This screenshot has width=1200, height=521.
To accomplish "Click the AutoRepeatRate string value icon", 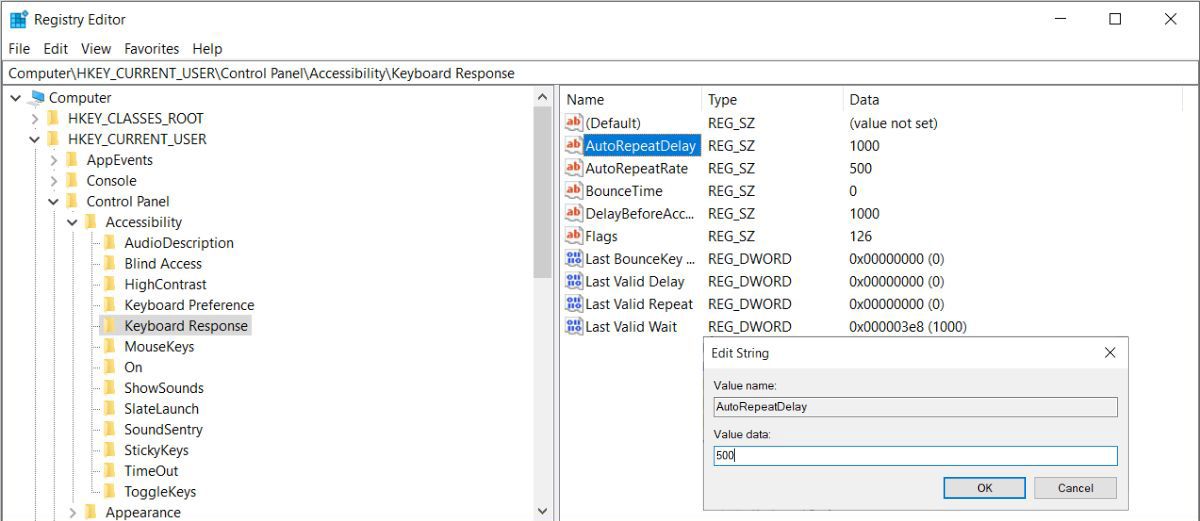I will pos(573,168).
